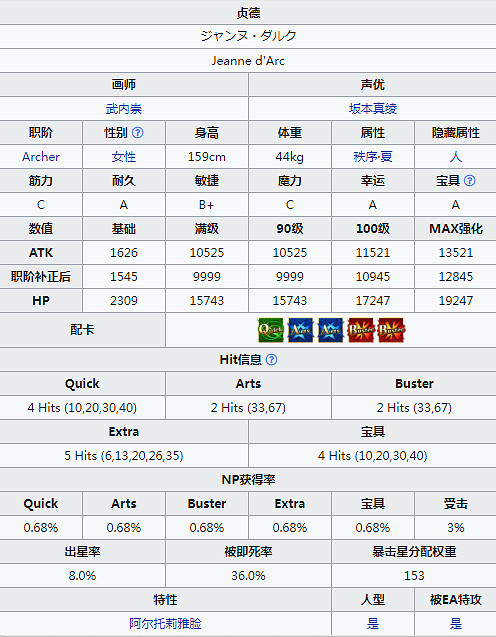Viewport: 496px width, 637px height.
Task: Click the 敏捷 value B+
Action: (x=207, y=204)
